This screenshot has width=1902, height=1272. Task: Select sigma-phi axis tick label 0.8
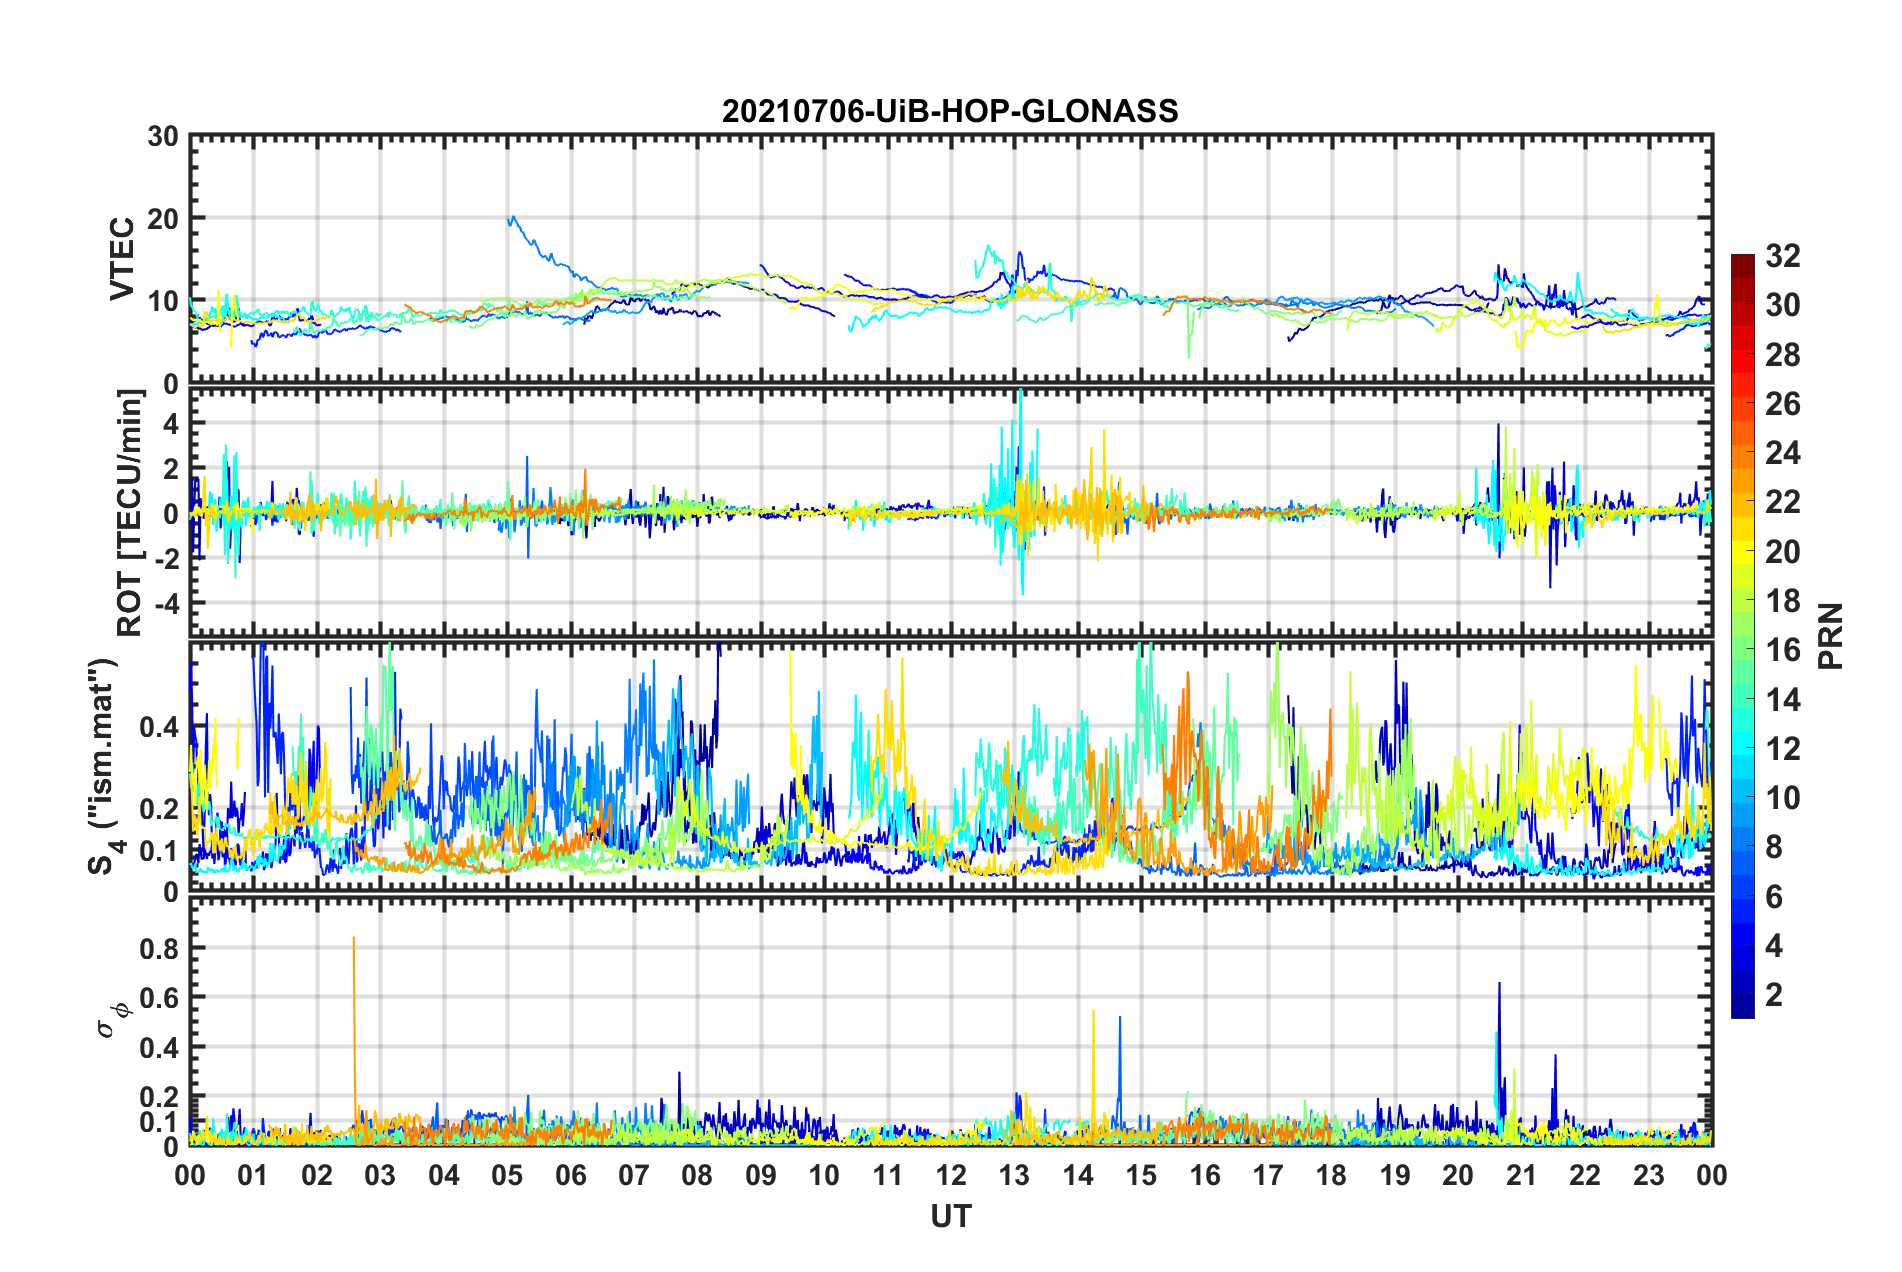[159, 948]
